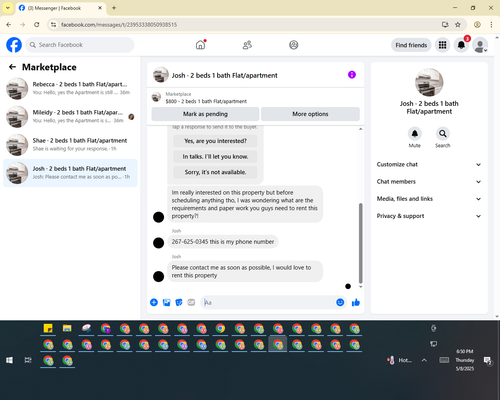Open Windows Start menu
The width and height of the screenshot is (500, 400).
point(9,360)
